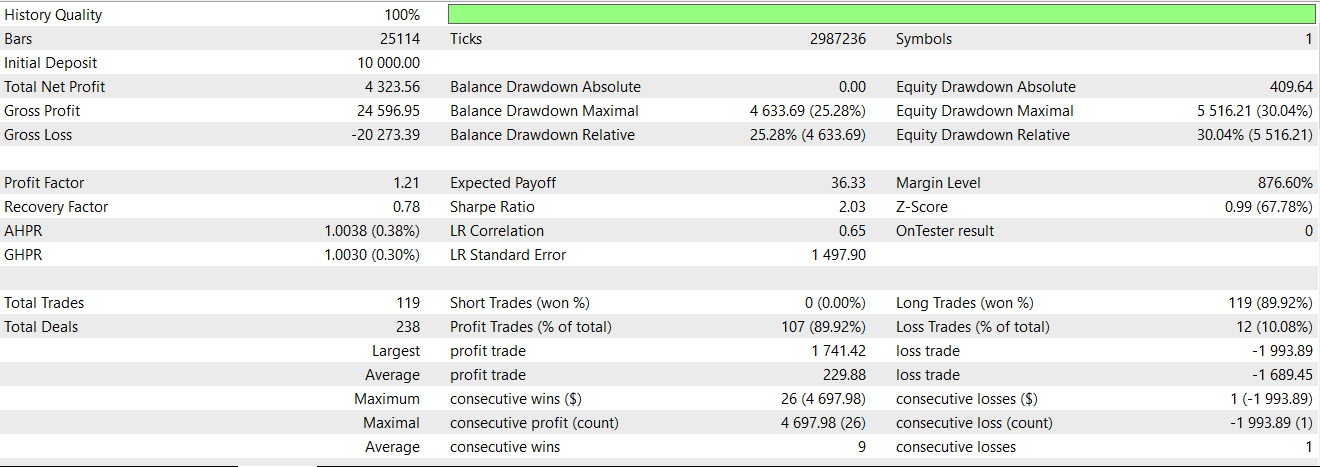Click the Margin Level value 876.60%
The height and width of the screenshot is (467, 1320).
click(1285, 183)
